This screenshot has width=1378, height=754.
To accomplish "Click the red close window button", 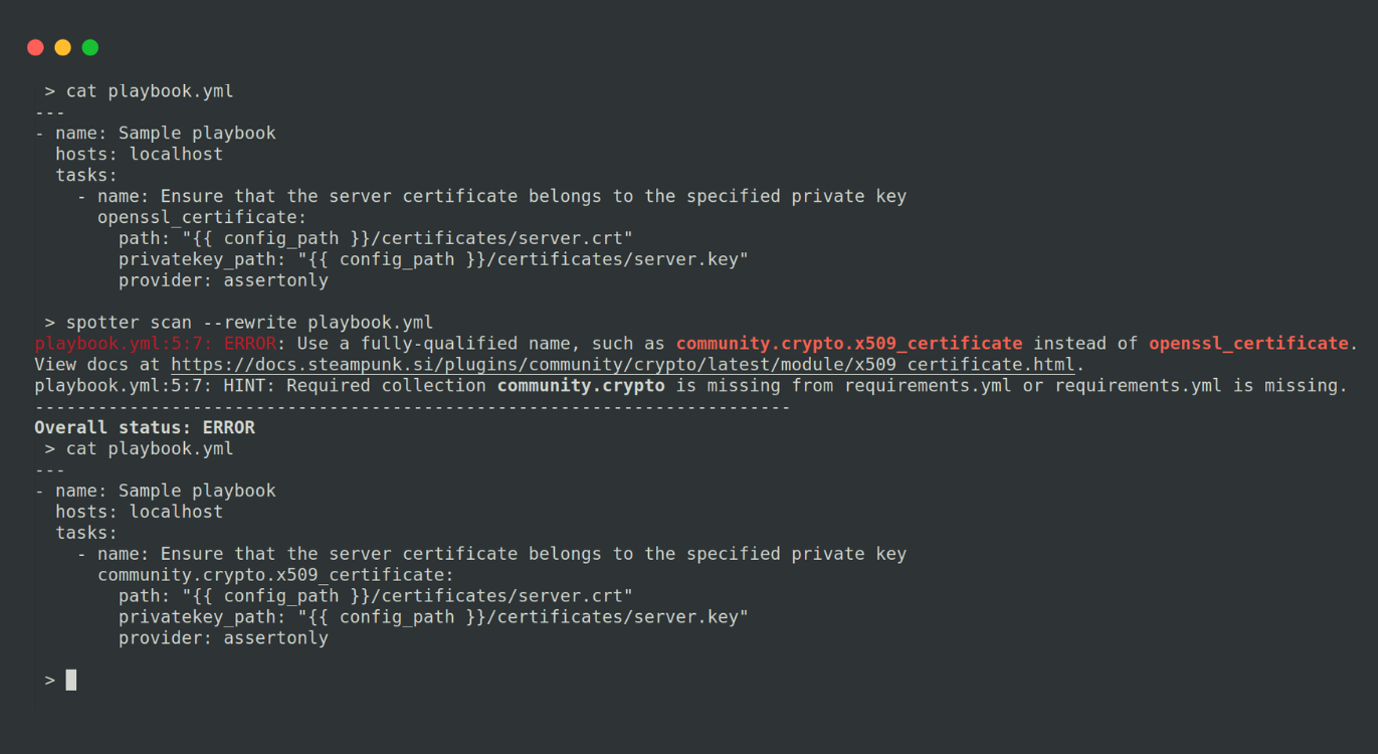I will pos(36,47).
